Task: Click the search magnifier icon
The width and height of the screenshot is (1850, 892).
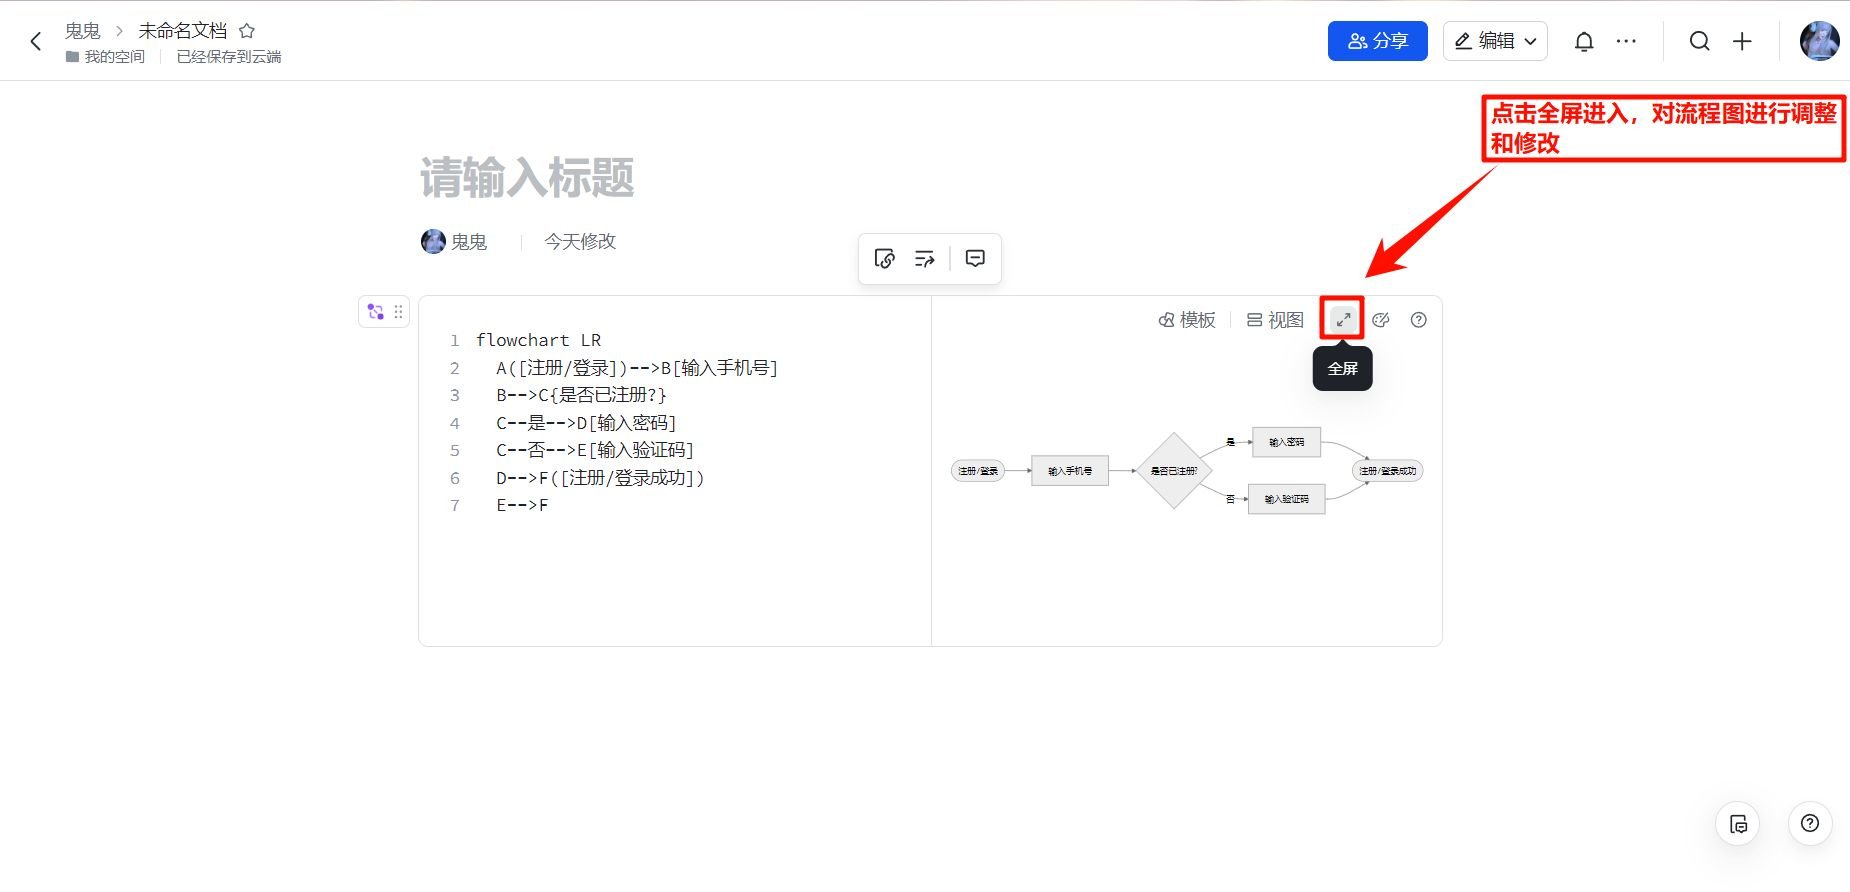Action: (x=1699, y=41)
